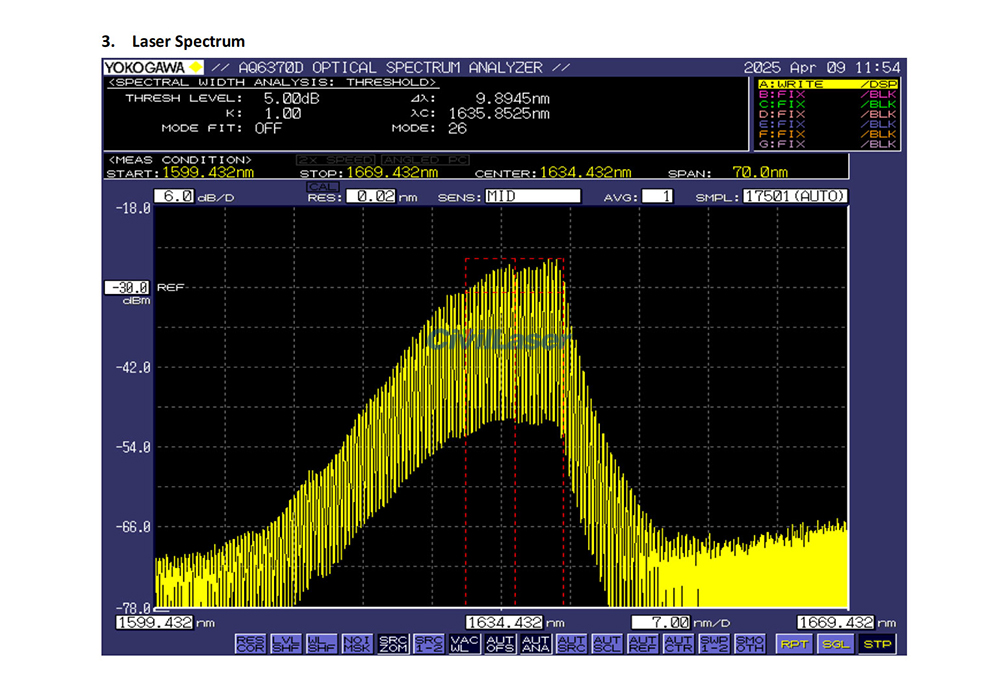Screen dimensions: 1000x679
Task: Click the 2x SPEED label
Action: coord(335,160)
